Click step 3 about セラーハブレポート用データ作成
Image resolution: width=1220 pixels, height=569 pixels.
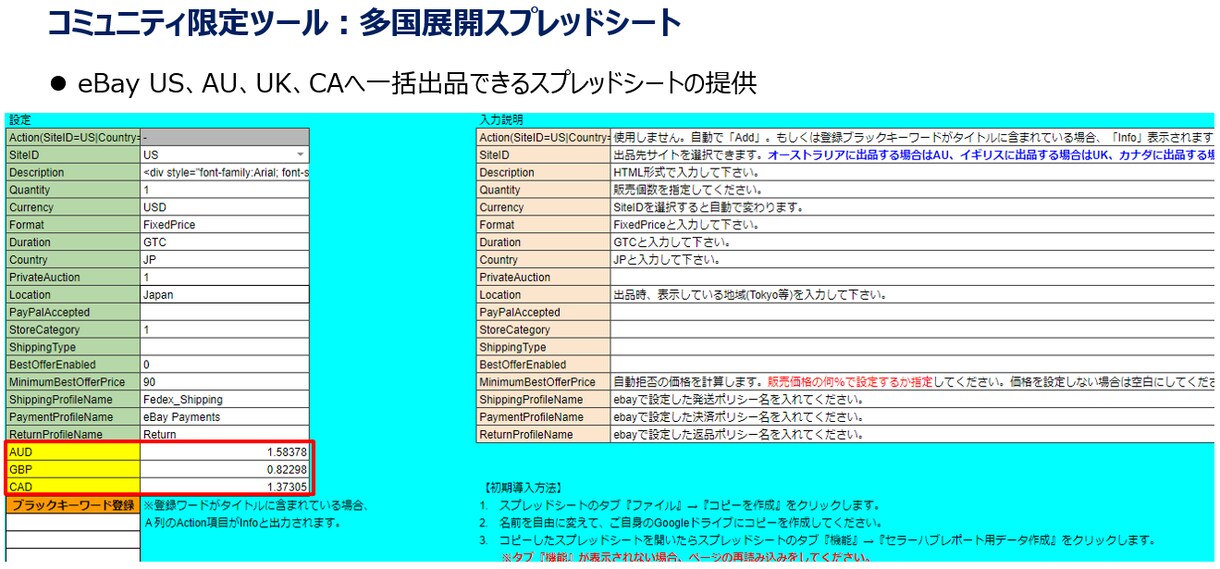point(817,540)
